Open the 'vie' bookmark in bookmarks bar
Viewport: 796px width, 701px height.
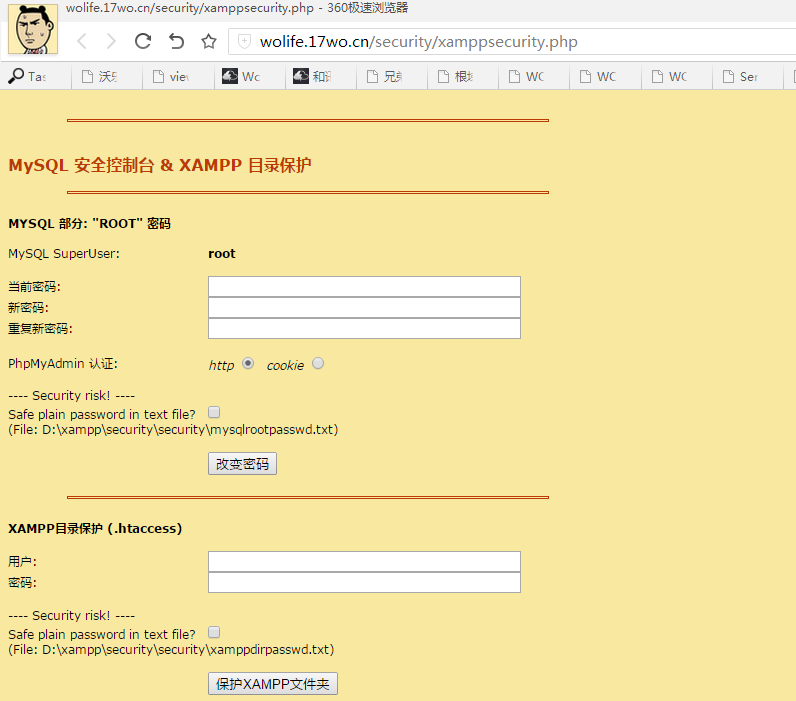tap(171, 77)
